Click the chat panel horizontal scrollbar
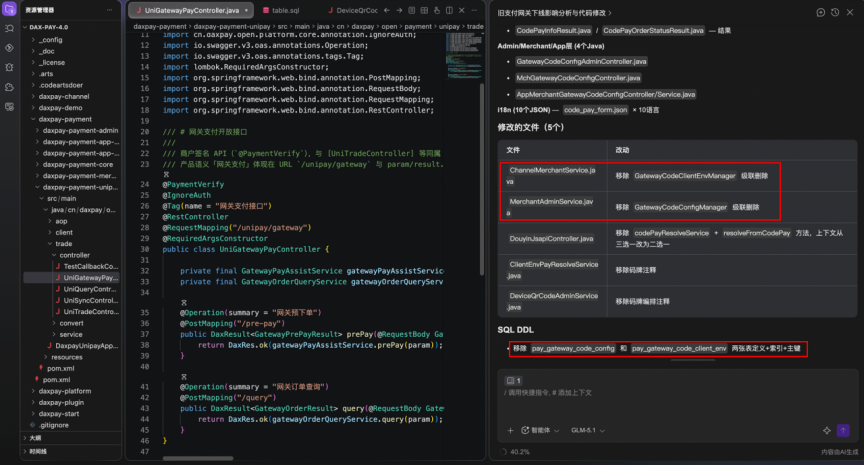Viewport: 864px width, 466px height. click(693, 360)
